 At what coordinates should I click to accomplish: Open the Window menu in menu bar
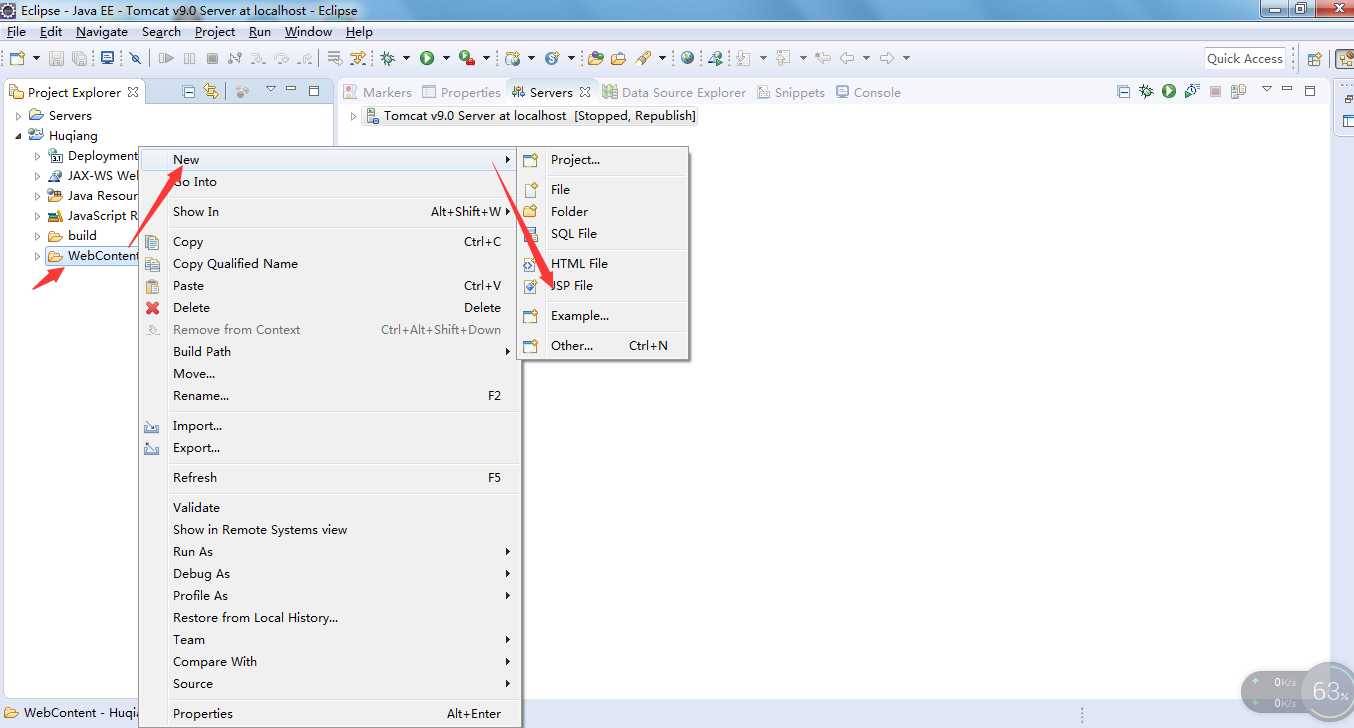coord(308,32)
